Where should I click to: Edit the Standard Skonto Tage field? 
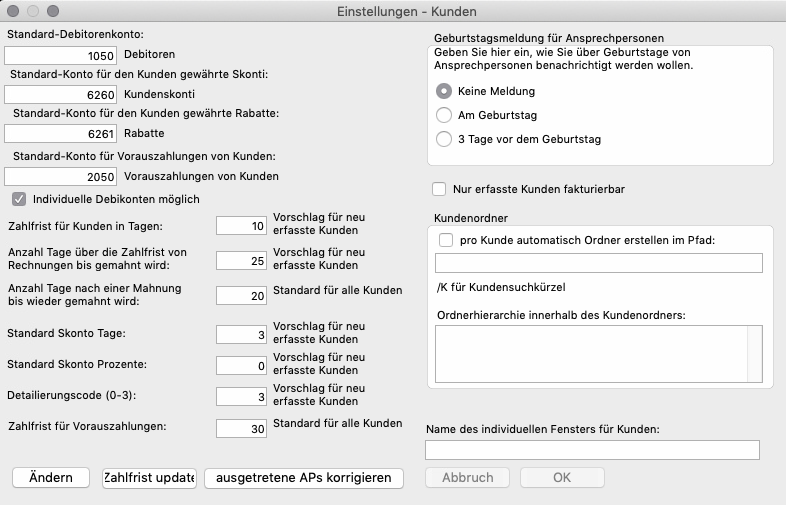(x=238, y=334)
